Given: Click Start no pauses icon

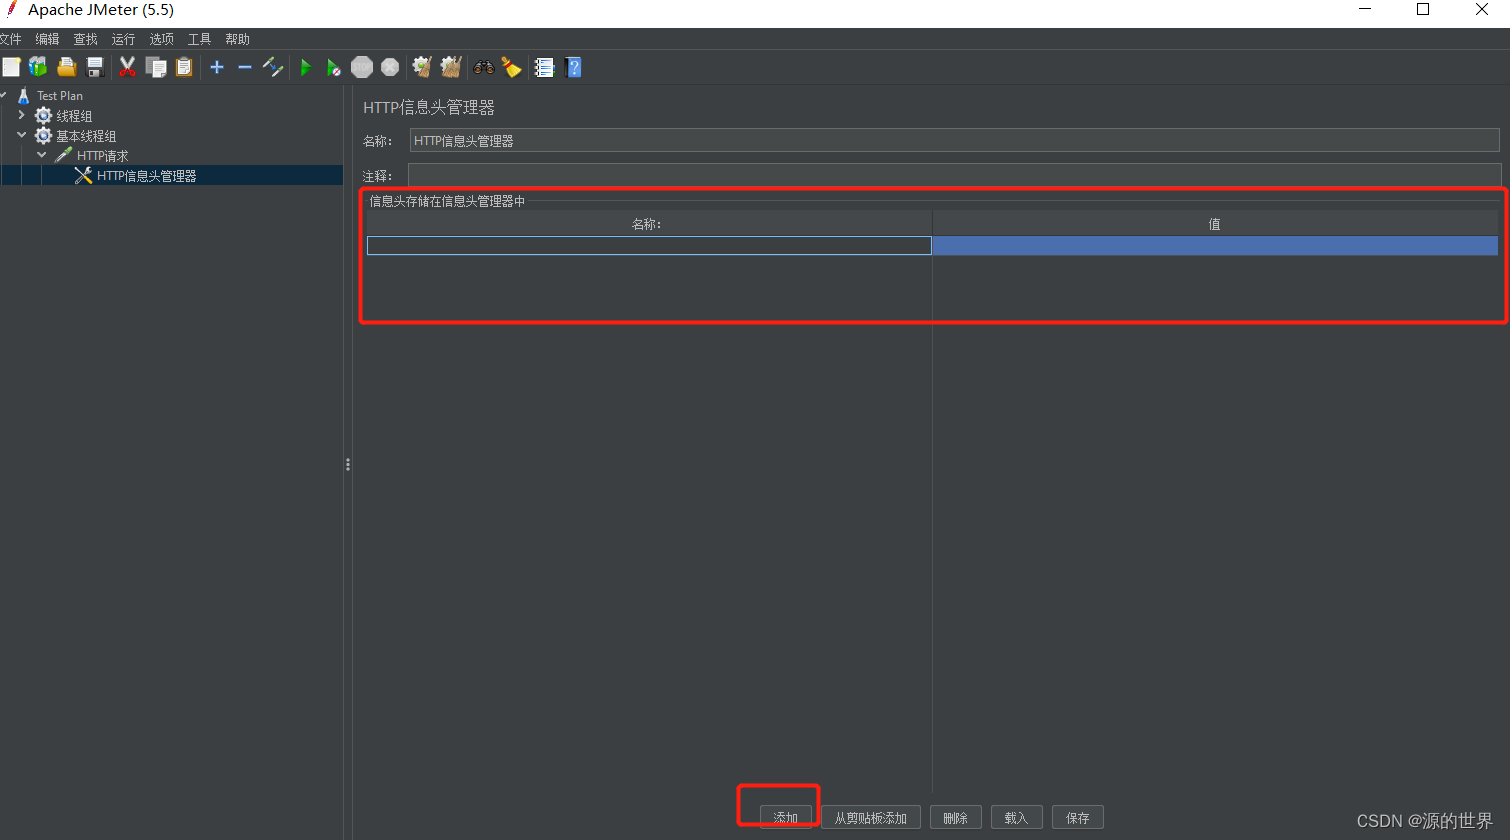Looking at the screenshot, I should click(x=334, y=67).
